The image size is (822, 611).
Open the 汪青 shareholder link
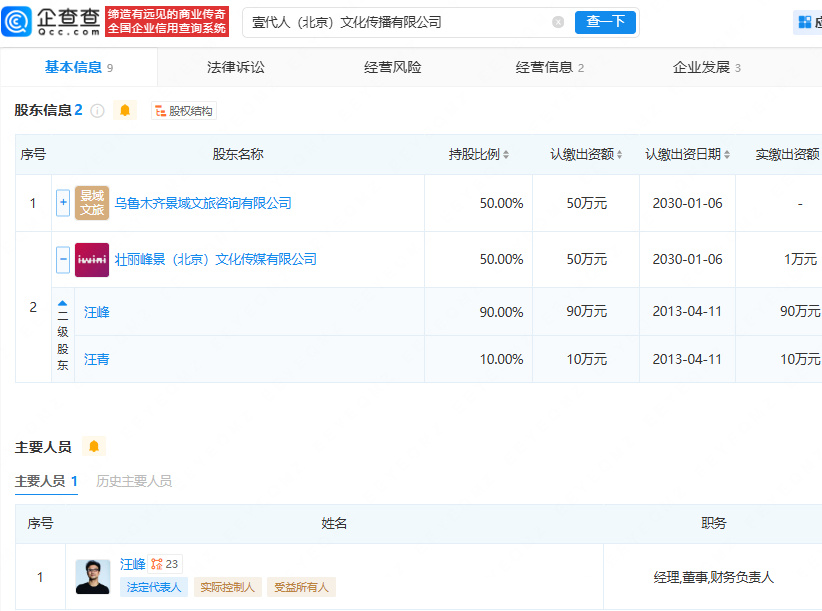(97, 359)
